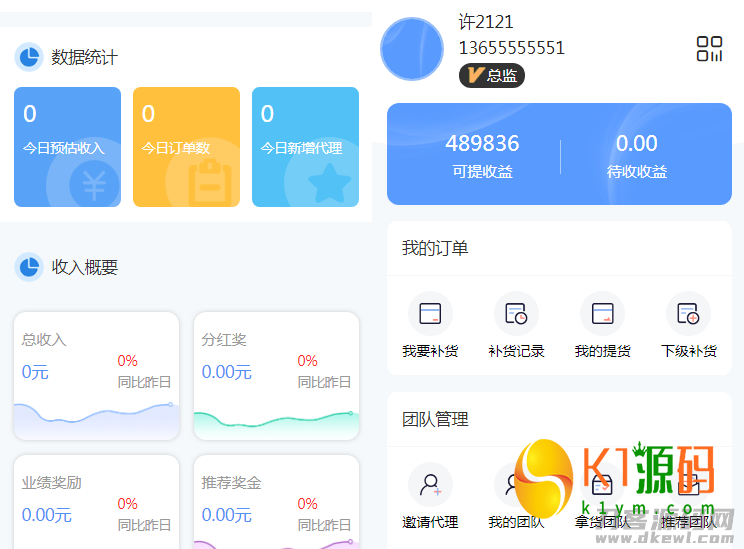Open the 今日订单数 card
The image size is (744, 549).
[186, 147]
